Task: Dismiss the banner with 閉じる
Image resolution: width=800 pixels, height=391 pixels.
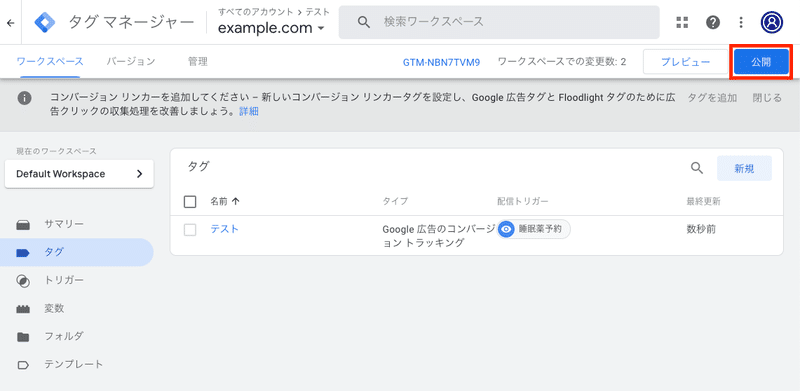Action: pos(767,97)
